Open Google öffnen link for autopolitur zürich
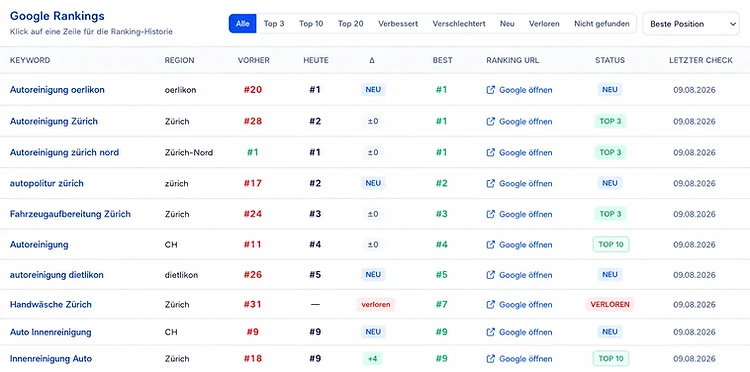This screenshot has height=372, width=750. (x=526, y=184)
